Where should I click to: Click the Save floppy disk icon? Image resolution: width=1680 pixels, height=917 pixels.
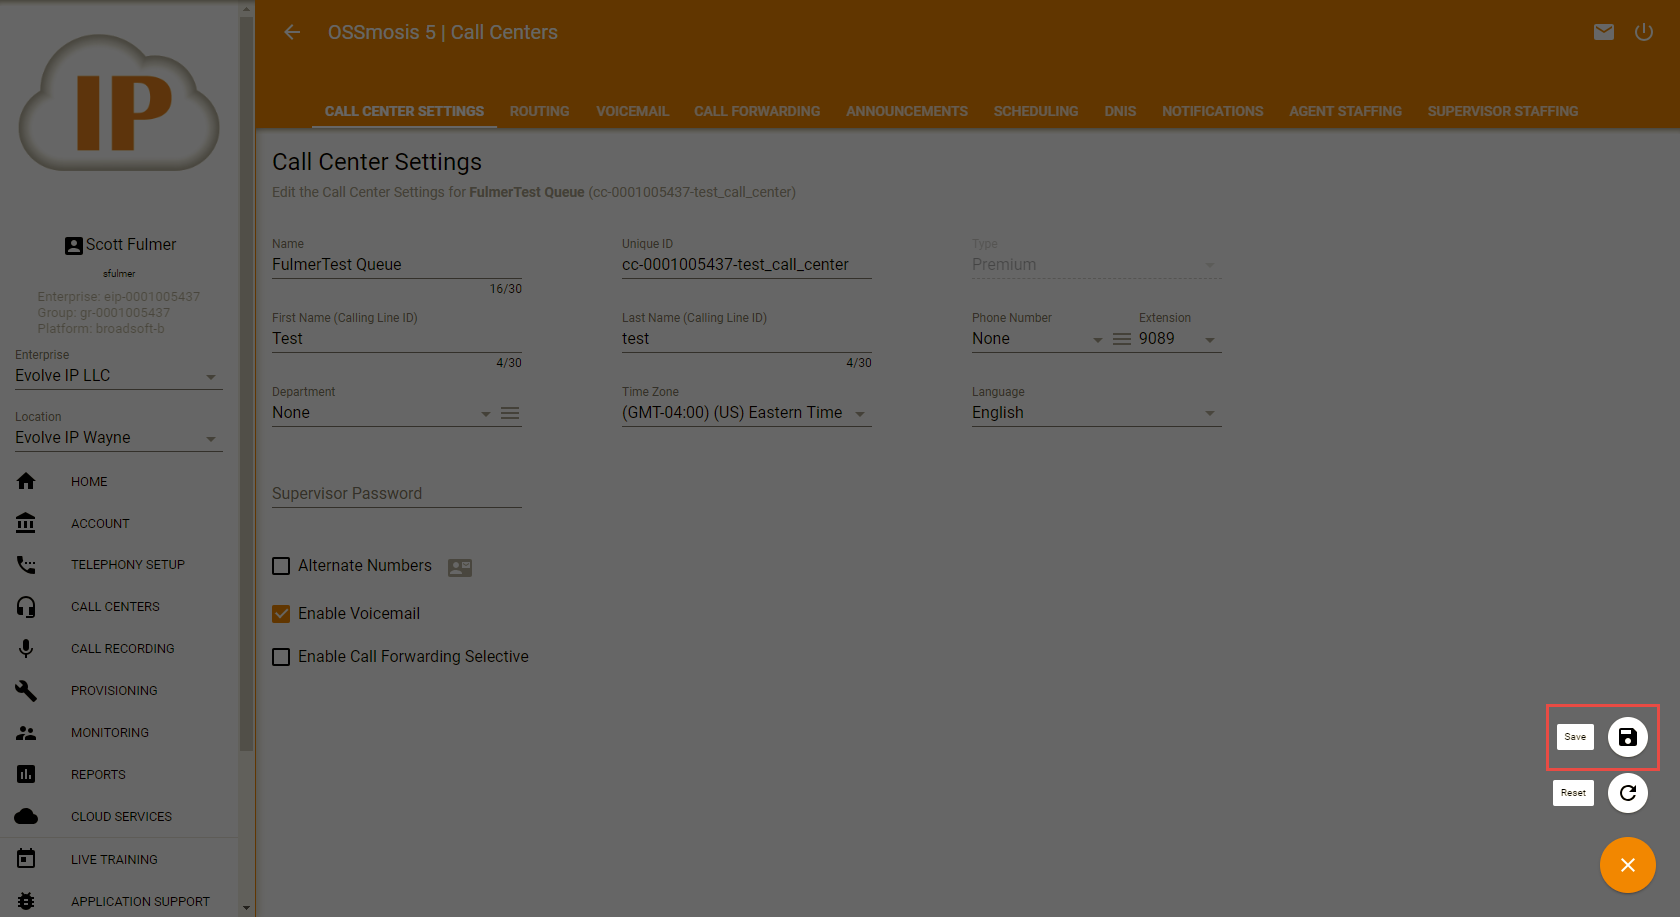click(1627, 737)
